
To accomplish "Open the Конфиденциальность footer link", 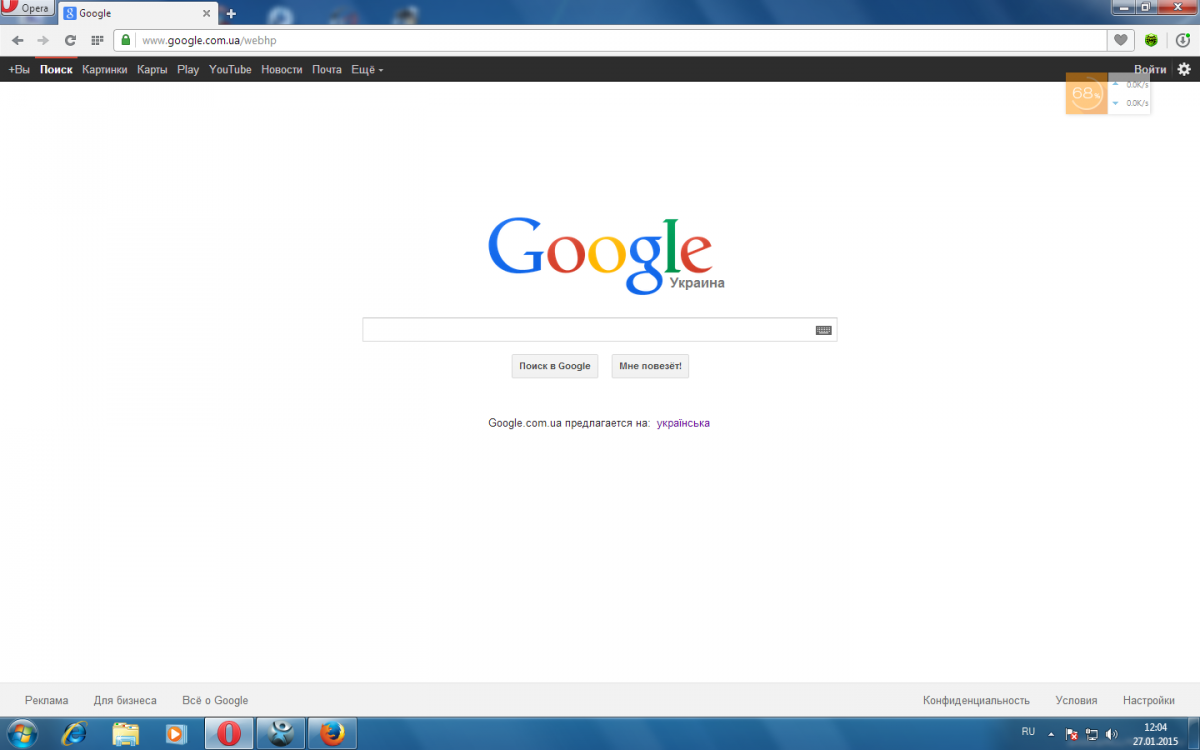I will click(x=976, y=700).
